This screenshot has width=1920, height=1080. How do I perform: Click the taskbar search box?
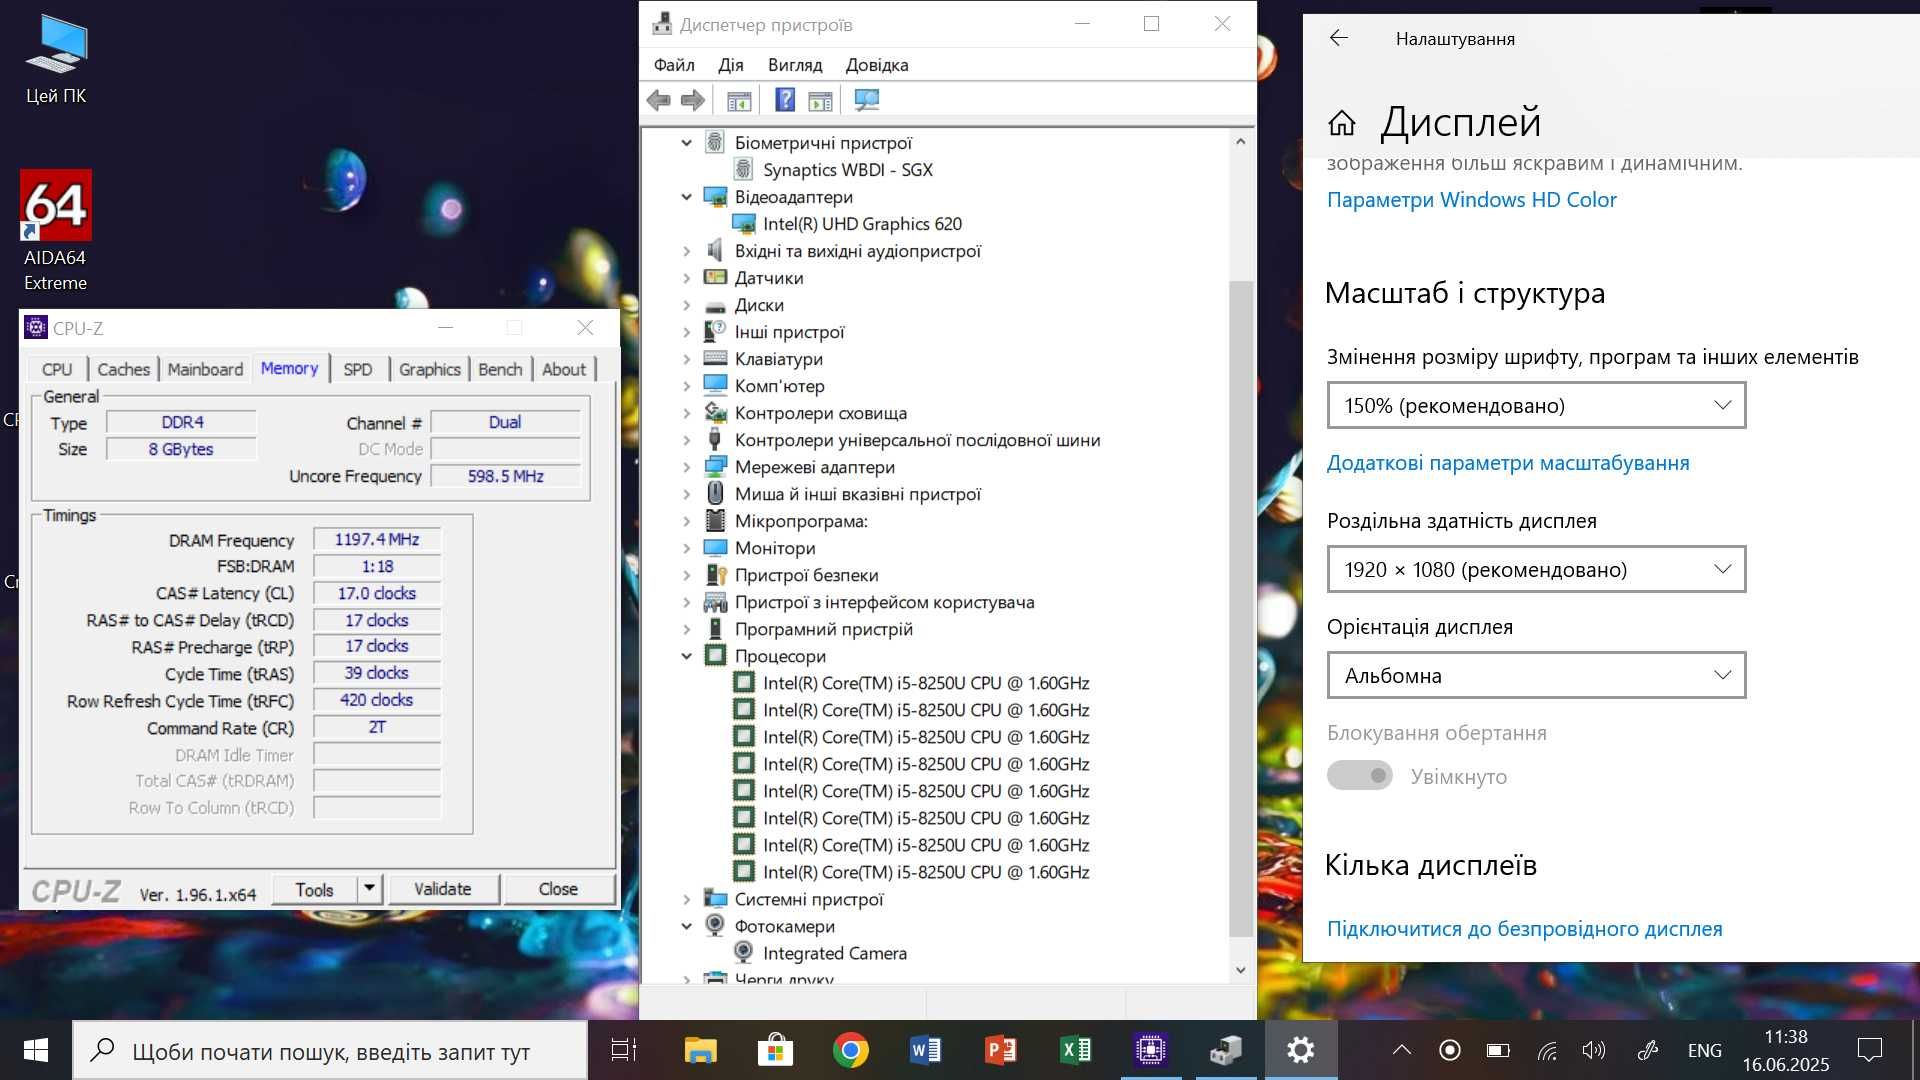click(330, 1050)
